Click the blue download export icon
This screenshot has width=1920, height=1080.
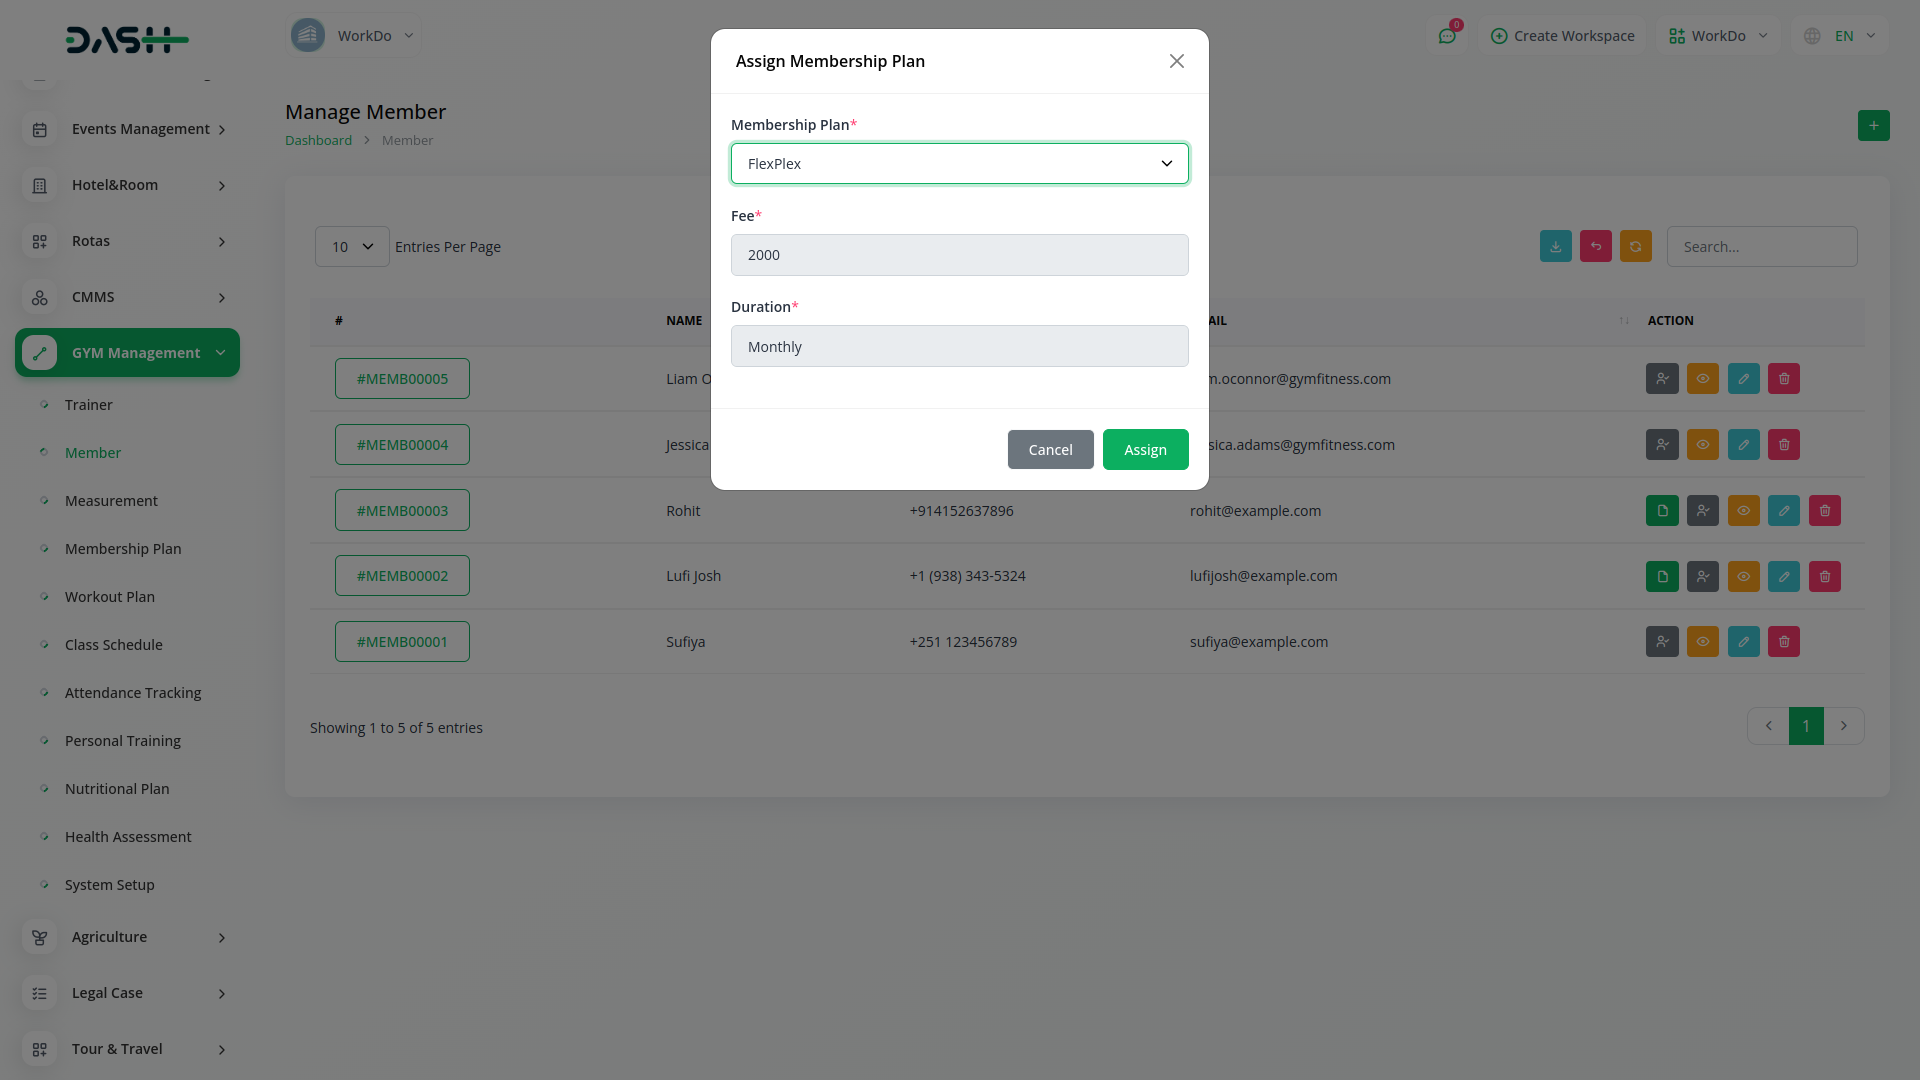(1555, 247)
